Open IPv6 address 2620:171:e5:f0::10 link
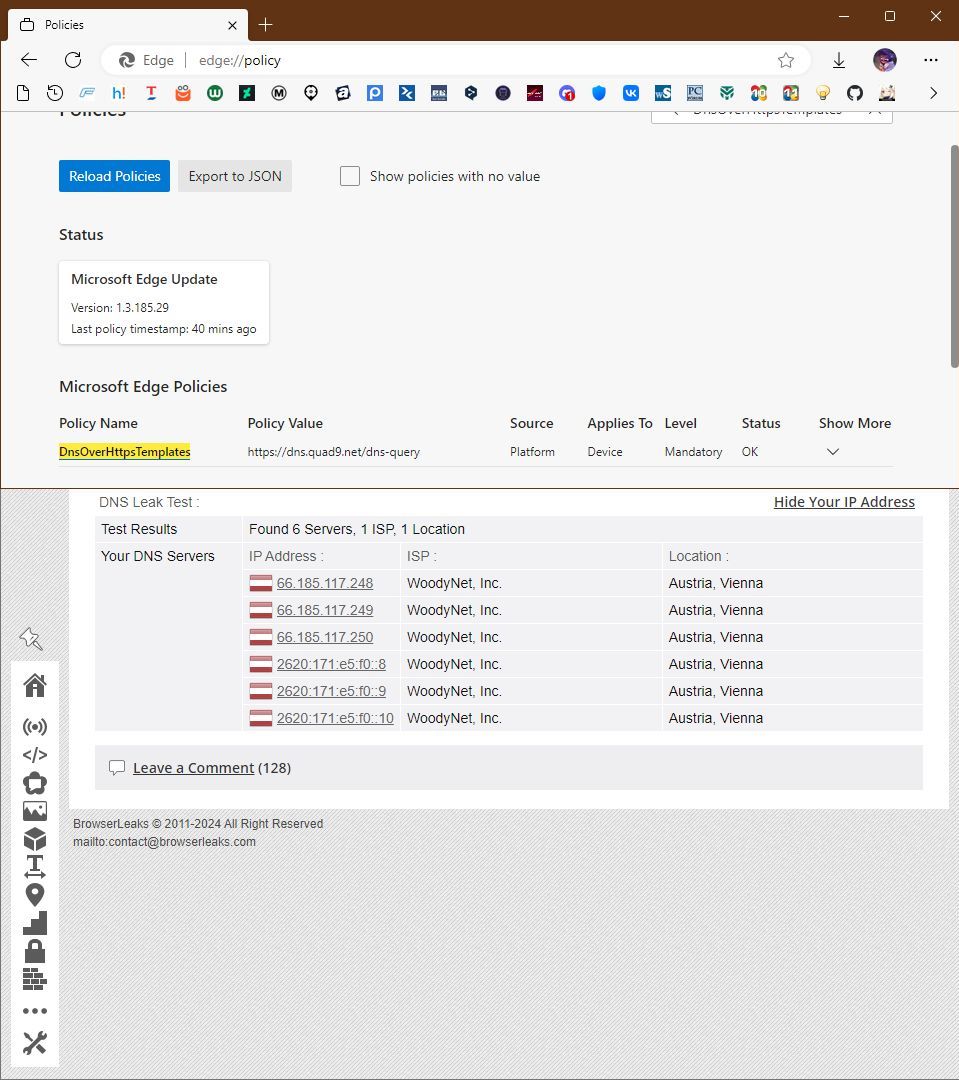The height and width of the screenshot is (1080, 959). (x=335, y=718)
